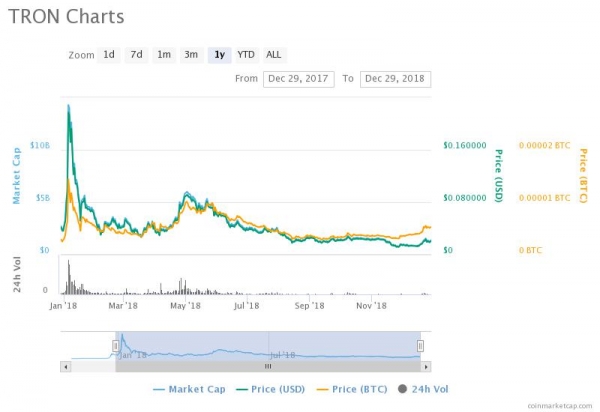Toggle Market Cap series in legend
The width and height of the screenshot is (600, 412).
pos(189,389)
